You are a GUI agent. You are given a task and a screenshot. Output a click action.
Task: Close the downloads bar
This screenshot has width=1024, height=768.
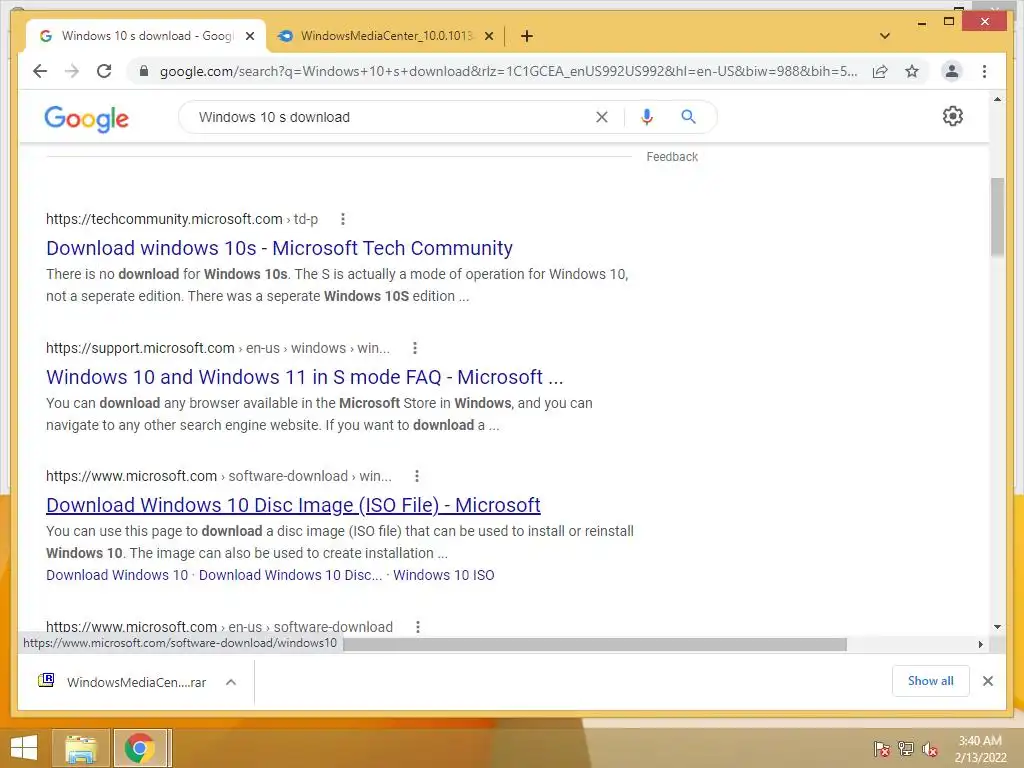[988, 681]
